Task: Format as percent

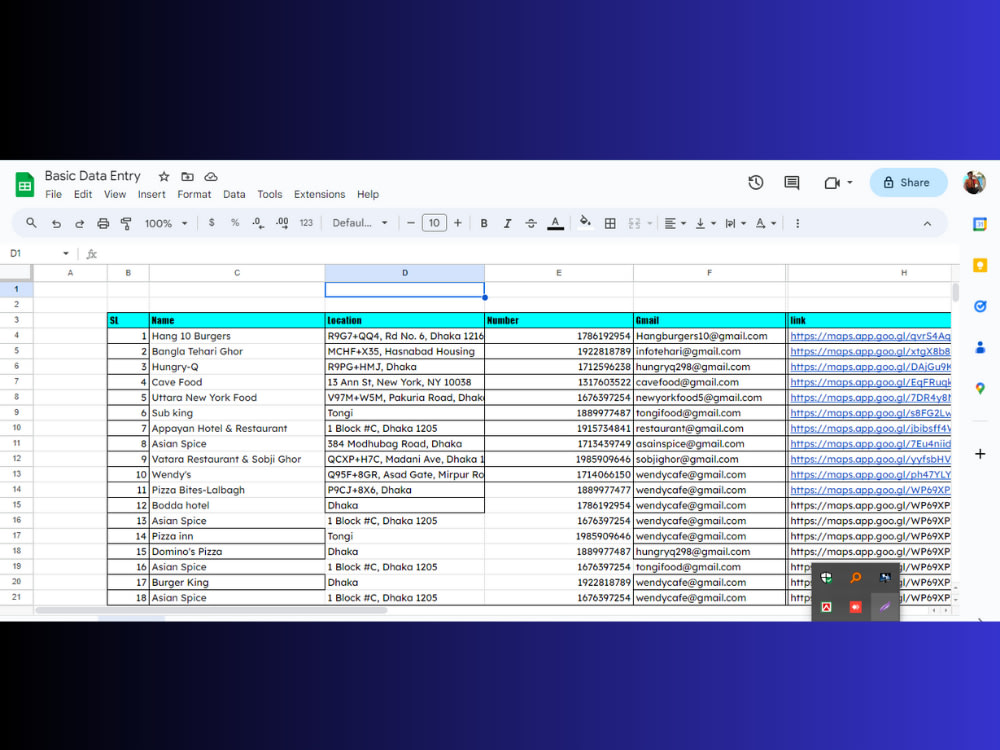Action: pyautogui.click(x=235, y=223)
